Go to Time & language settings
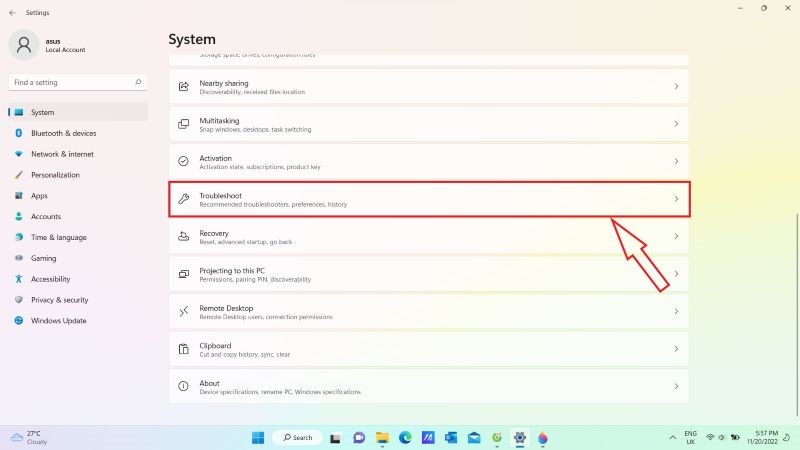The height and width of the screenshot is (450, 800). pyautogui.click(x=78, y=237)
